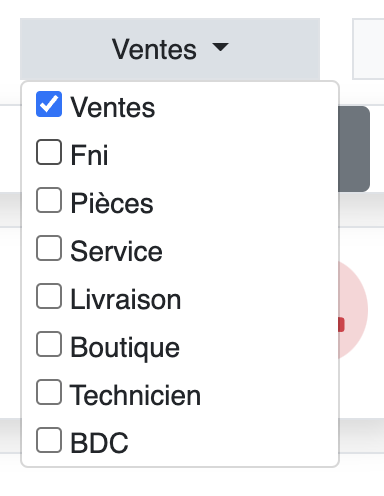Select the BDC label text
The height and width of the screenshot is (496, 384).
click(x=99, y=443)
